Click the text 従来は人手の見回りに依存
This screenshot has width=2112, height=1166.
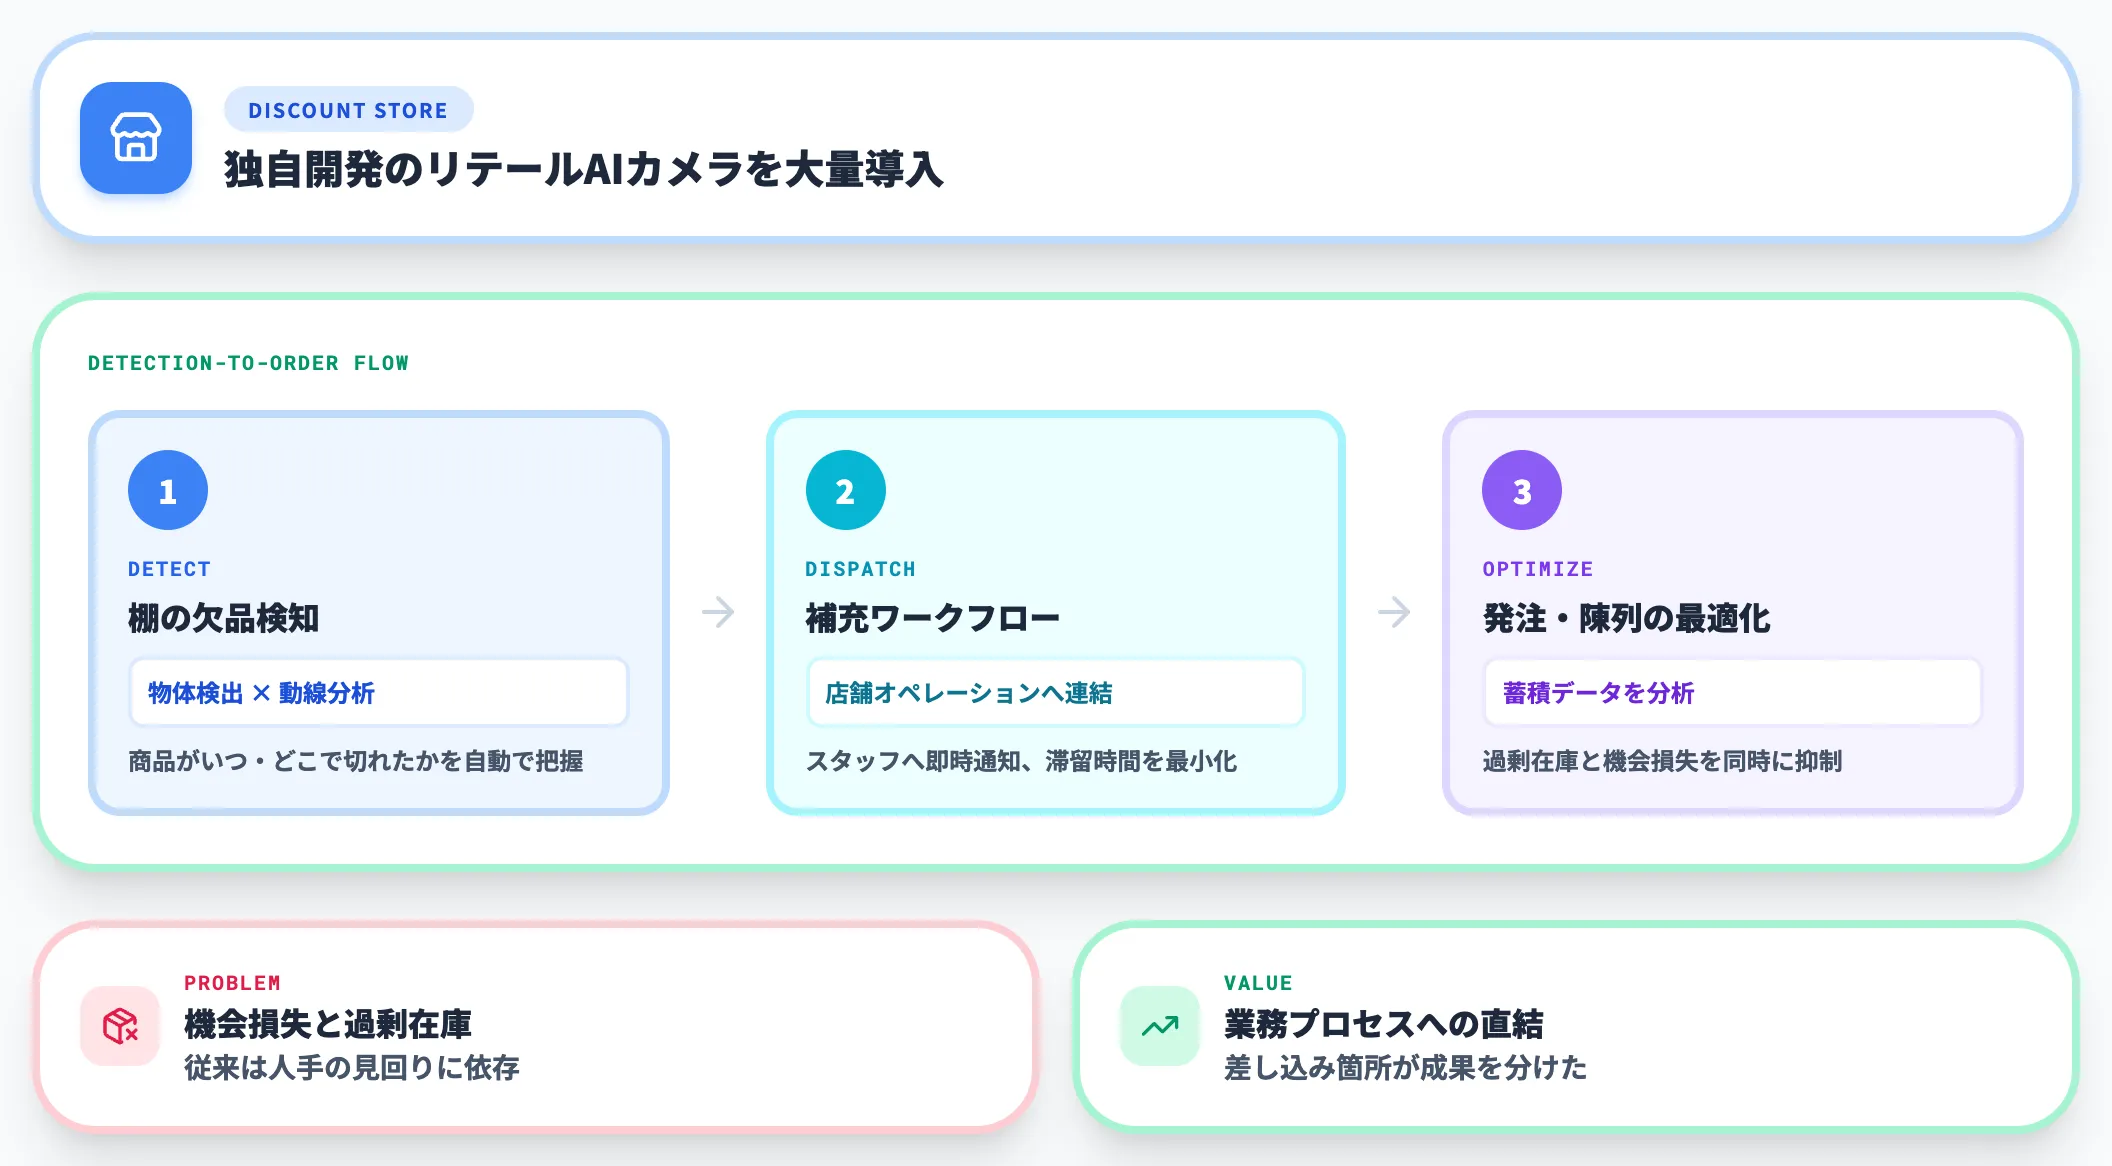(x=351, y=1068)
